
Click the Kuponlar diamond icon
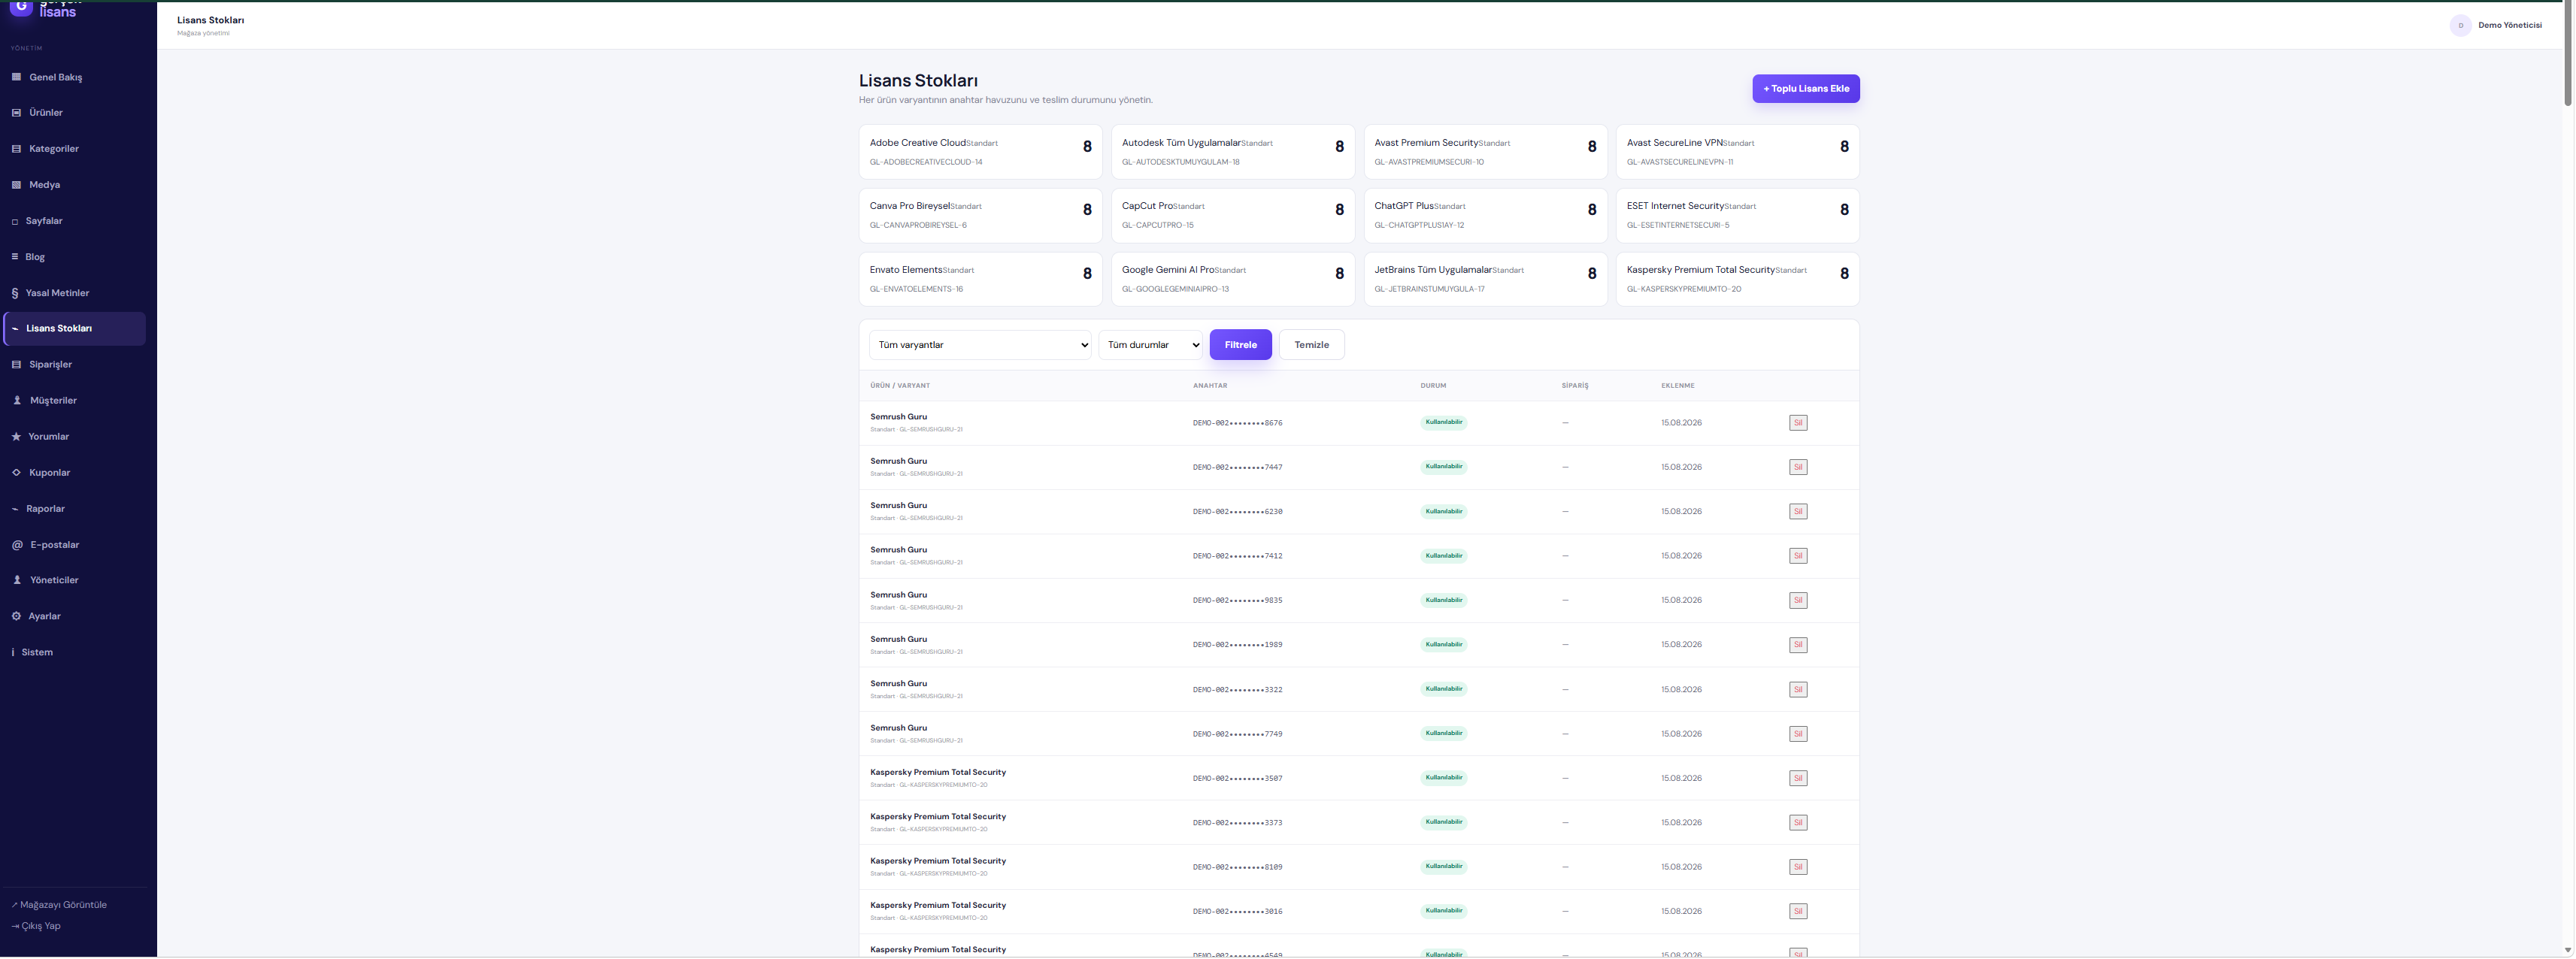point(16,473)
